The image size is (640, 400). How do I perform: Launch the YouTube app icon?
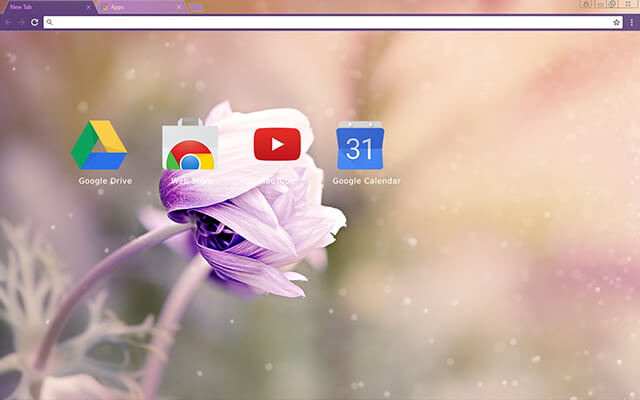pyautogui.click(x=277, y=144)
